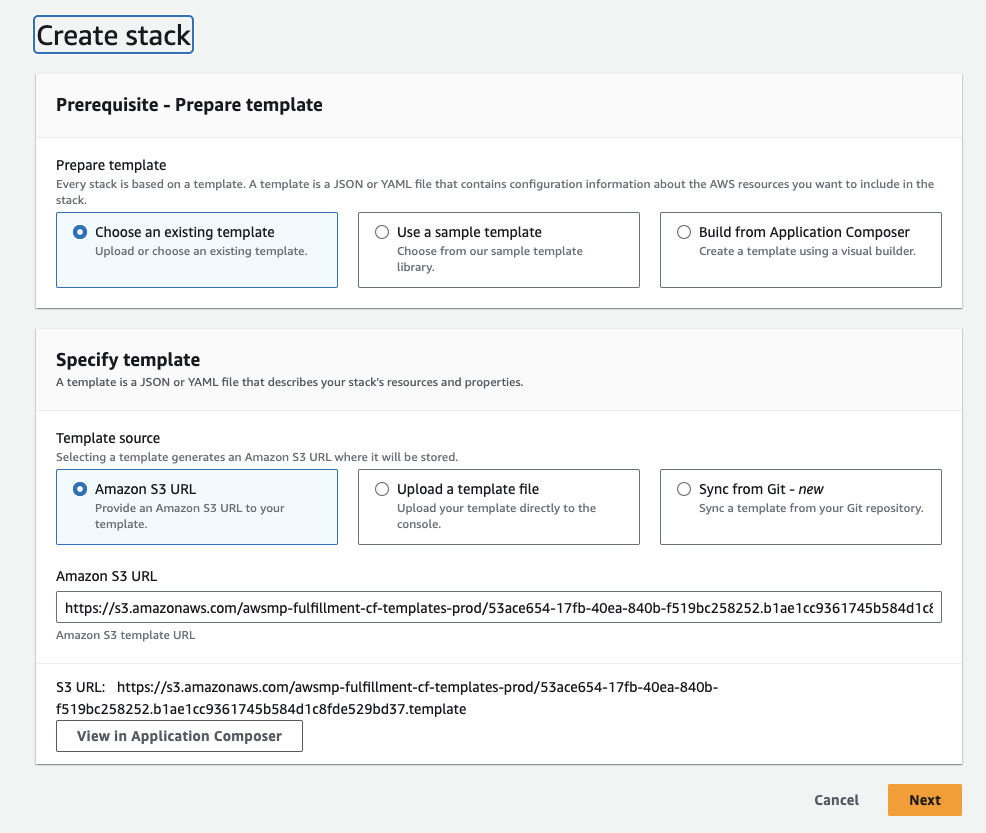Click the "Upload a template file" option card
The image size is (986, 833).
[x=498, y=507]
